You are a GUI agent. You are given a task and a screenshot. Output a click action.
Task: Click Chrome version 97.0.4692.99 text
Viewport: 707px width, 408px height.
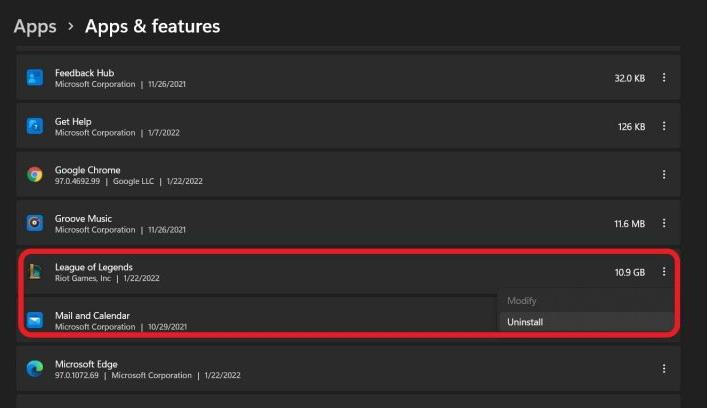pyautogui.click(x=78, y=181)
